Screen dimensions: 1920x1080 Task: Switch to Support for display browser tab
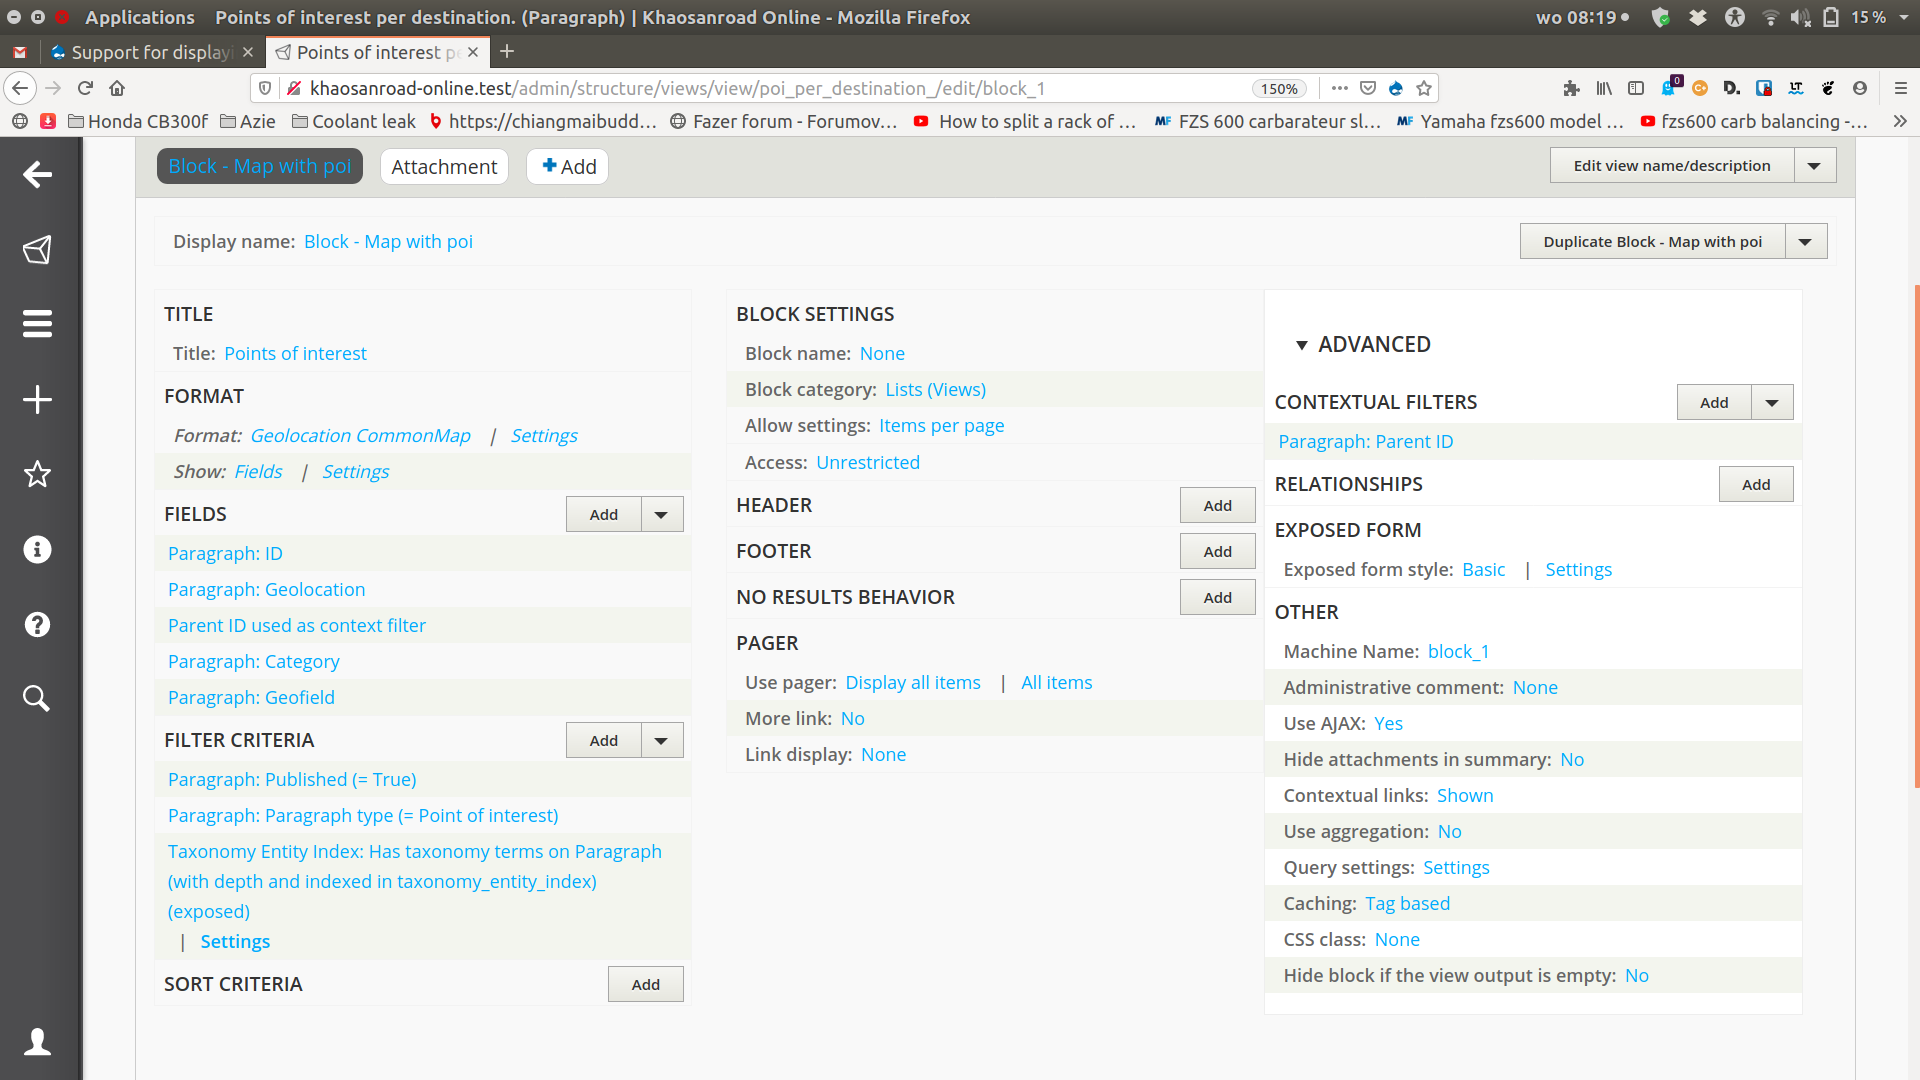coord(150,52)
